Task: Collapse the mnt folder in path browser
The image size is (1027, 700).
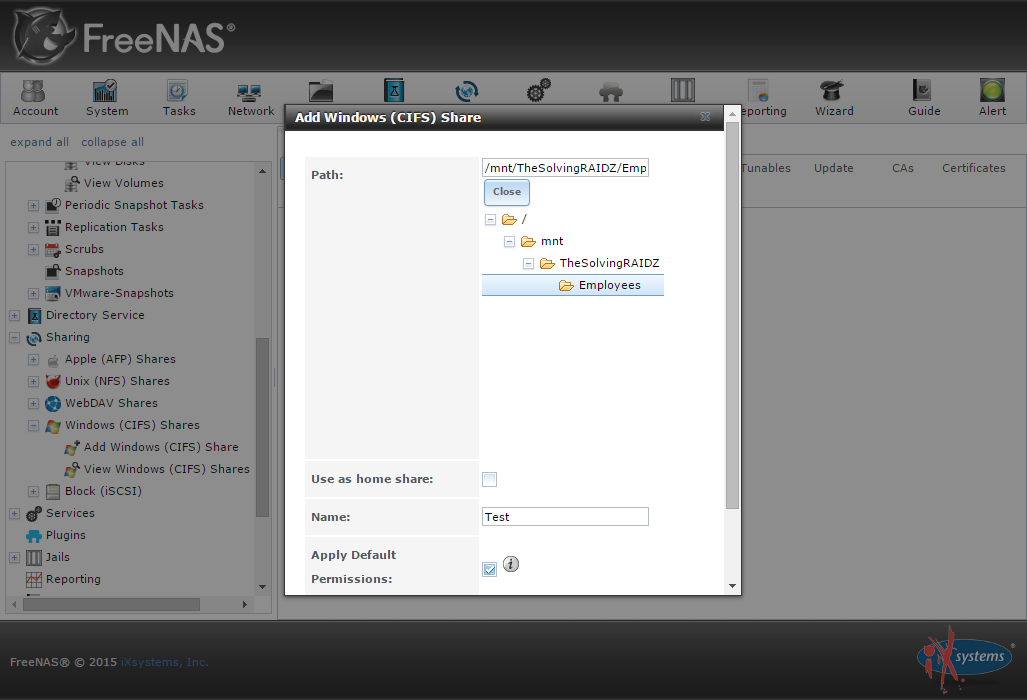Action: tap(509, 242)
